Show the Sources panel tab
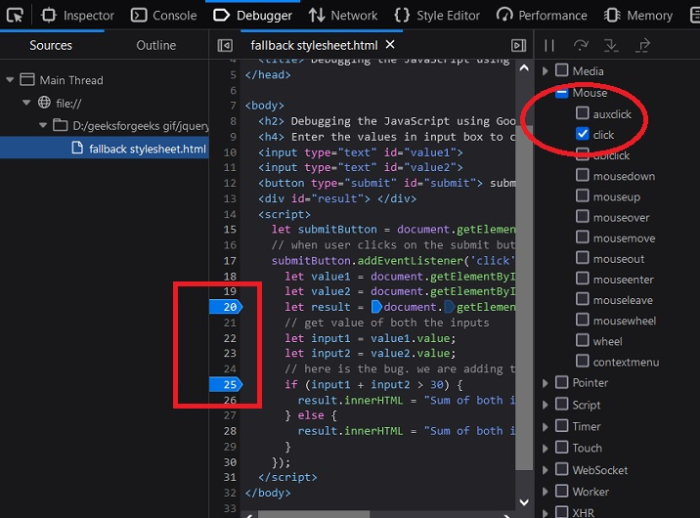 tap(51, 45)
